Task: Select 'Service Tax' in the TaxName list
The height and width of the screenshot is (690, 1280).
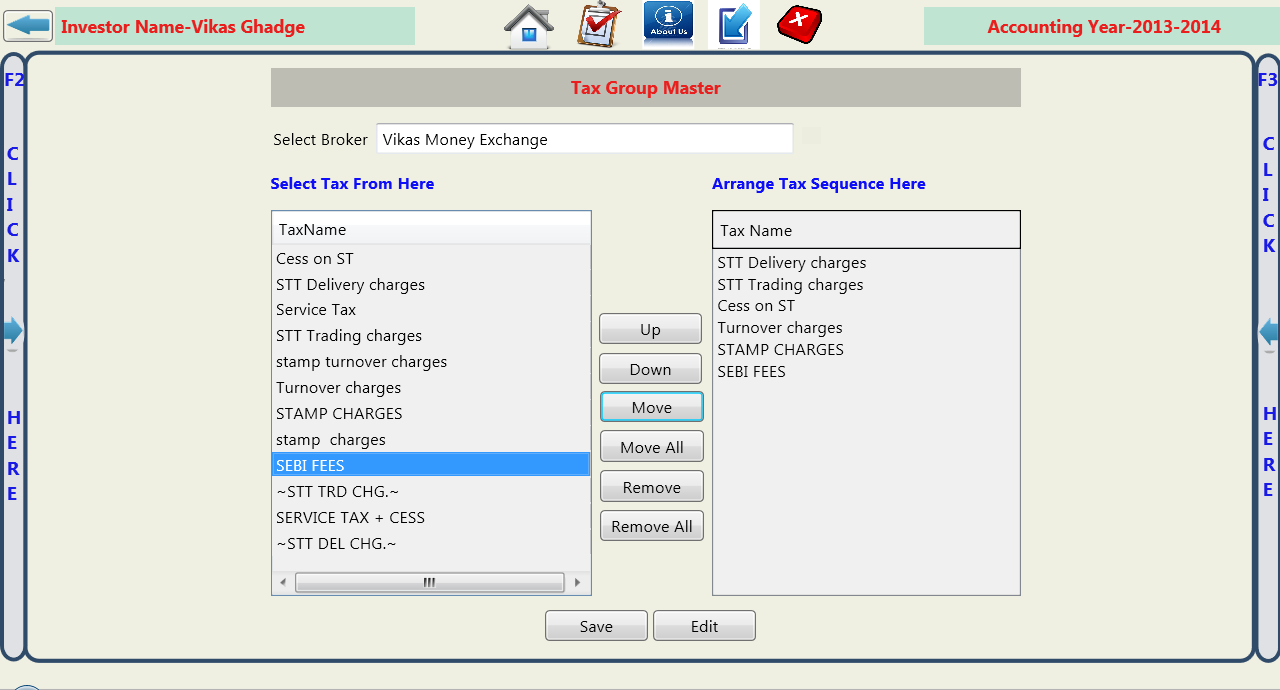Action: [x=316, y=310]
